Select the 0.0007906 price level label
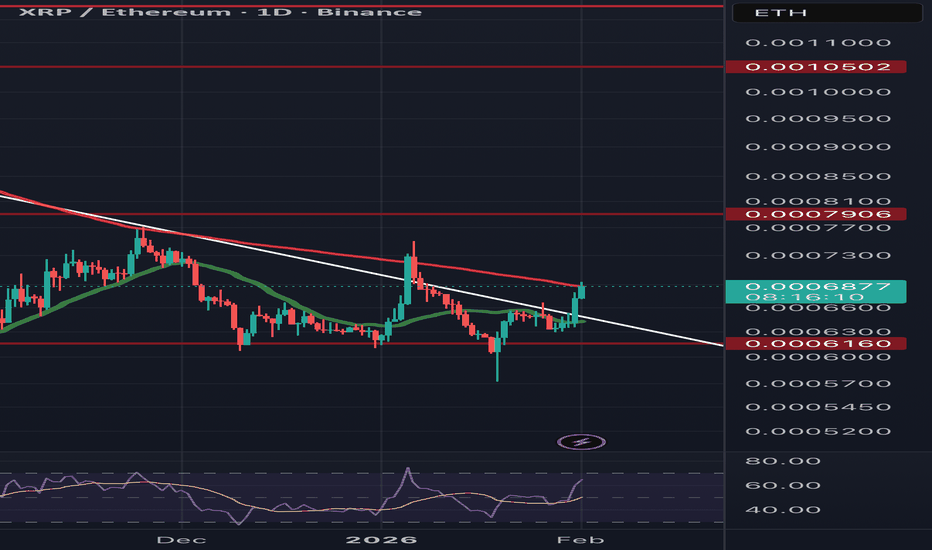This screenshot has height=550, width=932. pyautogui.click(x=816, y=214)
